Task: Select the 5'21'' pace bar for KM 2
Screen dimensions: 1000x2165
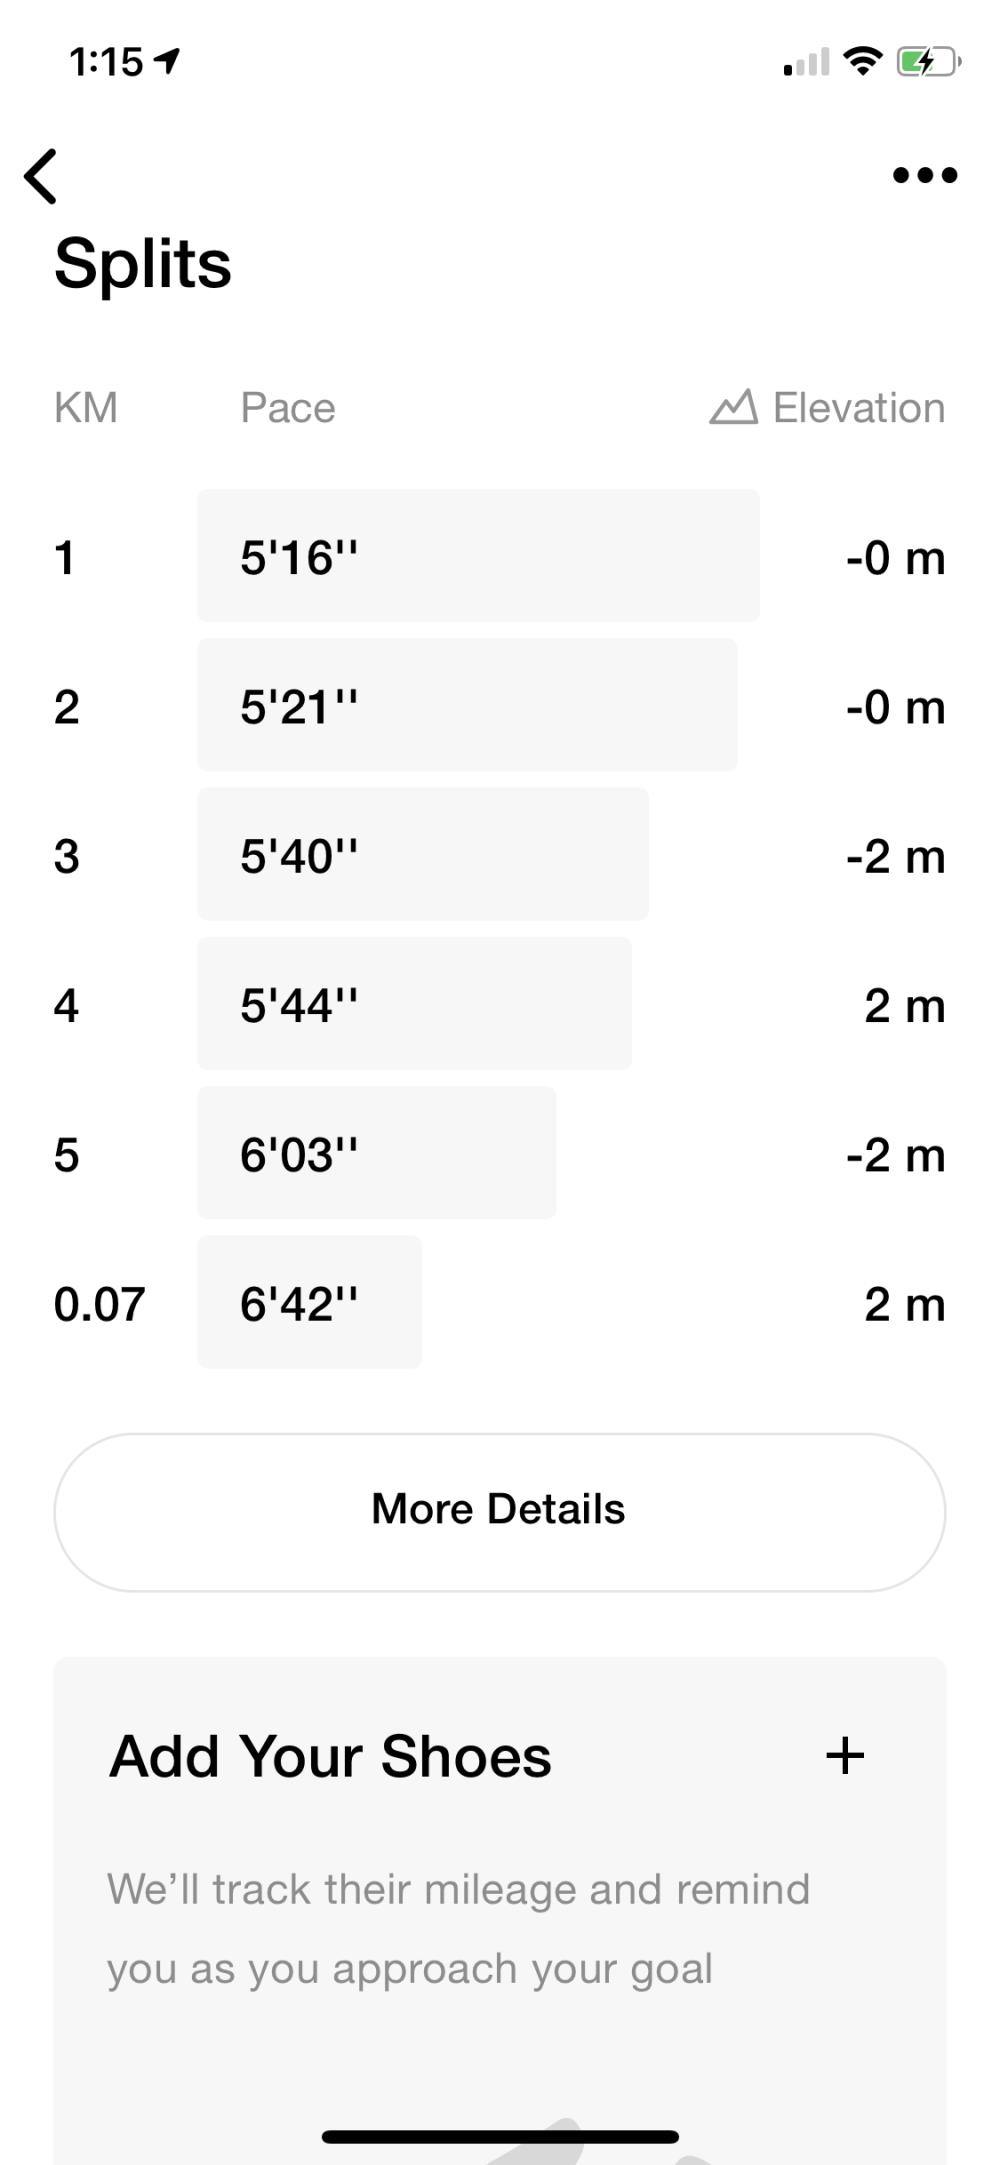Action: coord(467,705)
